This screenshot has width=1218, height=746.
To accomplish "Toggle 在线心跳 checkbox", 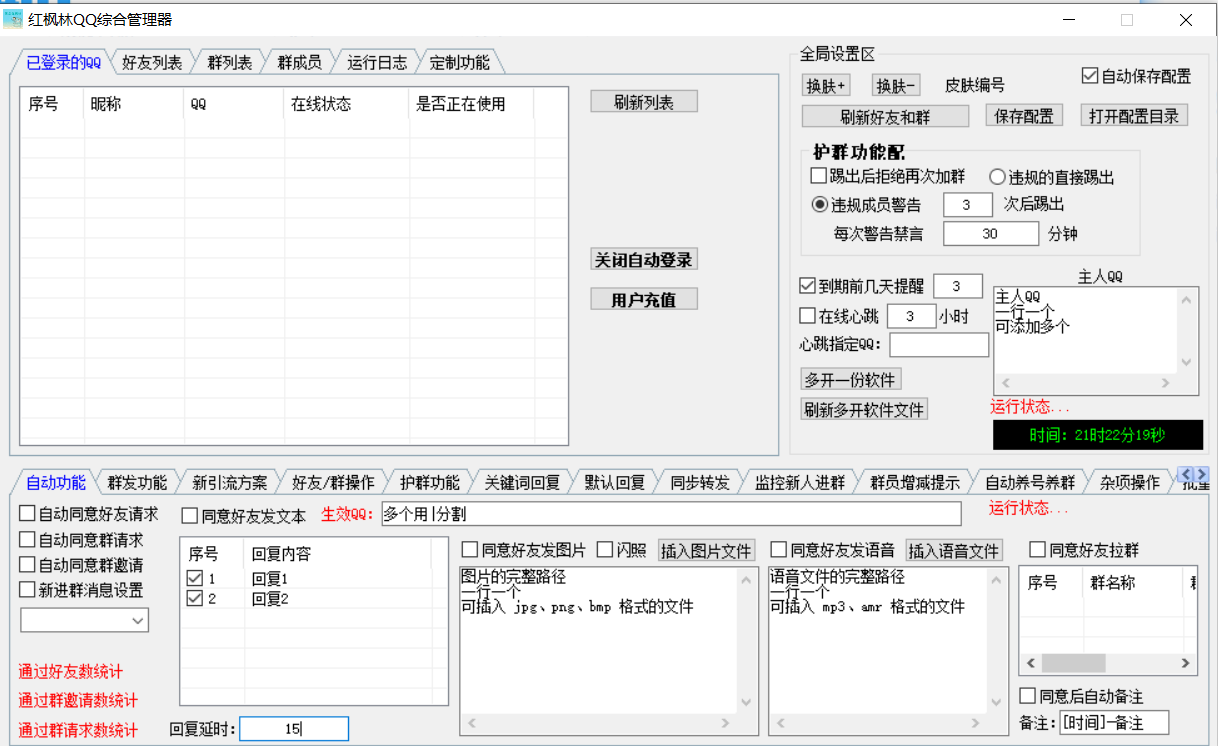I will 808,316.
